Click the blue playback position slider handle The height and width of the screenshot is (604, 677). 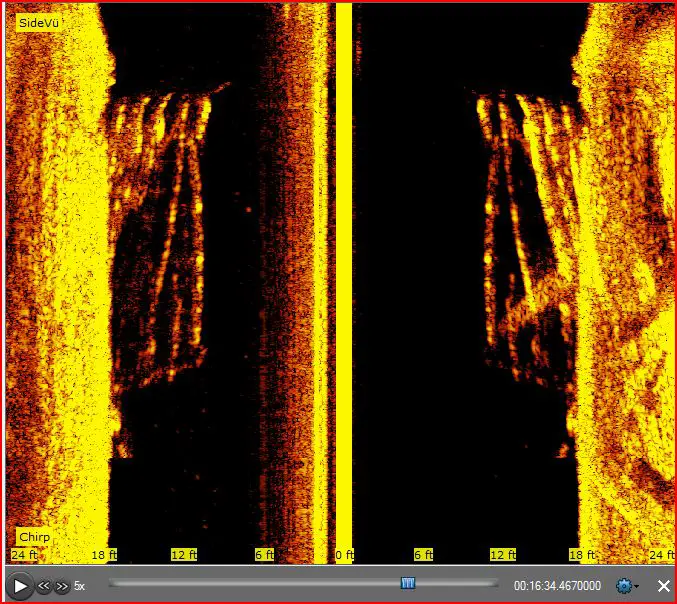[408, 583]
